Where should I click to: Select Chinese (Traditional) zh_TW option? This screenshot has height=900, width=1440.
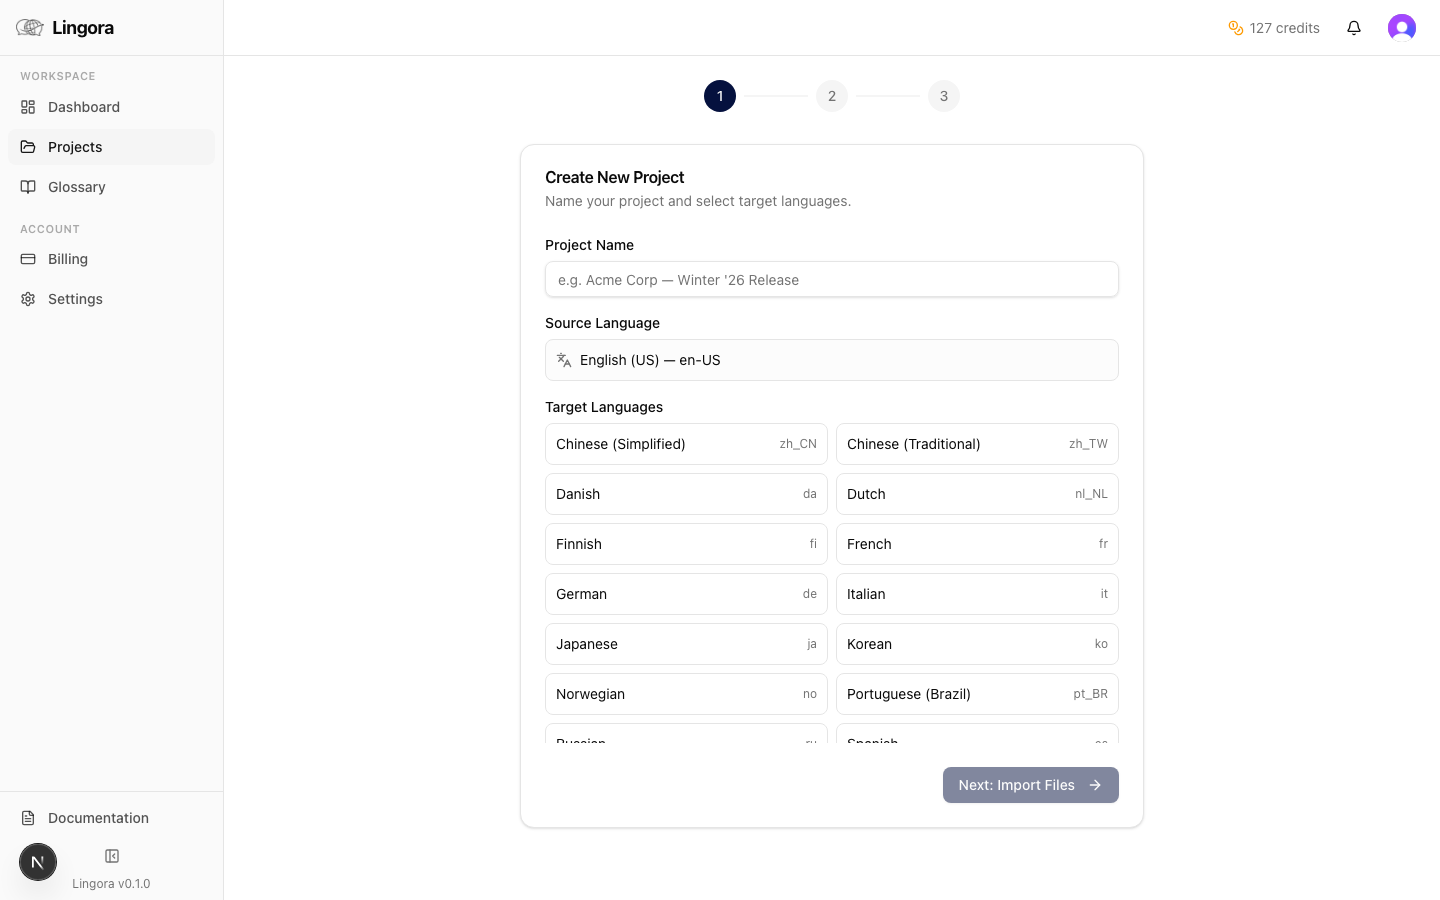coord(977,444)
